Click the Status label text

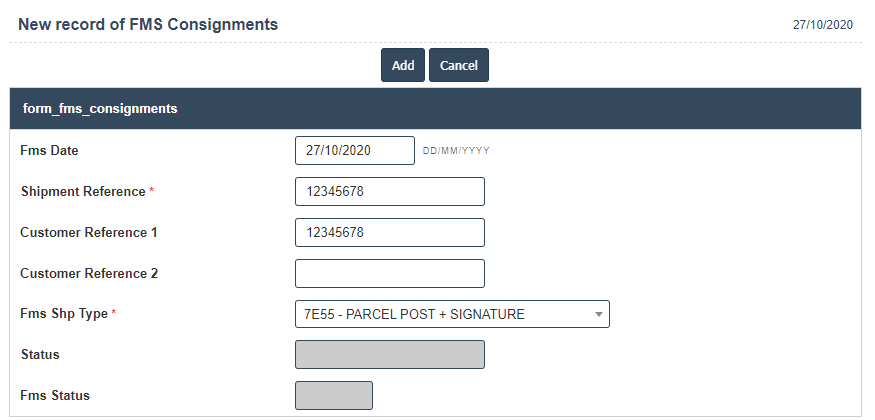coord(40,355)
